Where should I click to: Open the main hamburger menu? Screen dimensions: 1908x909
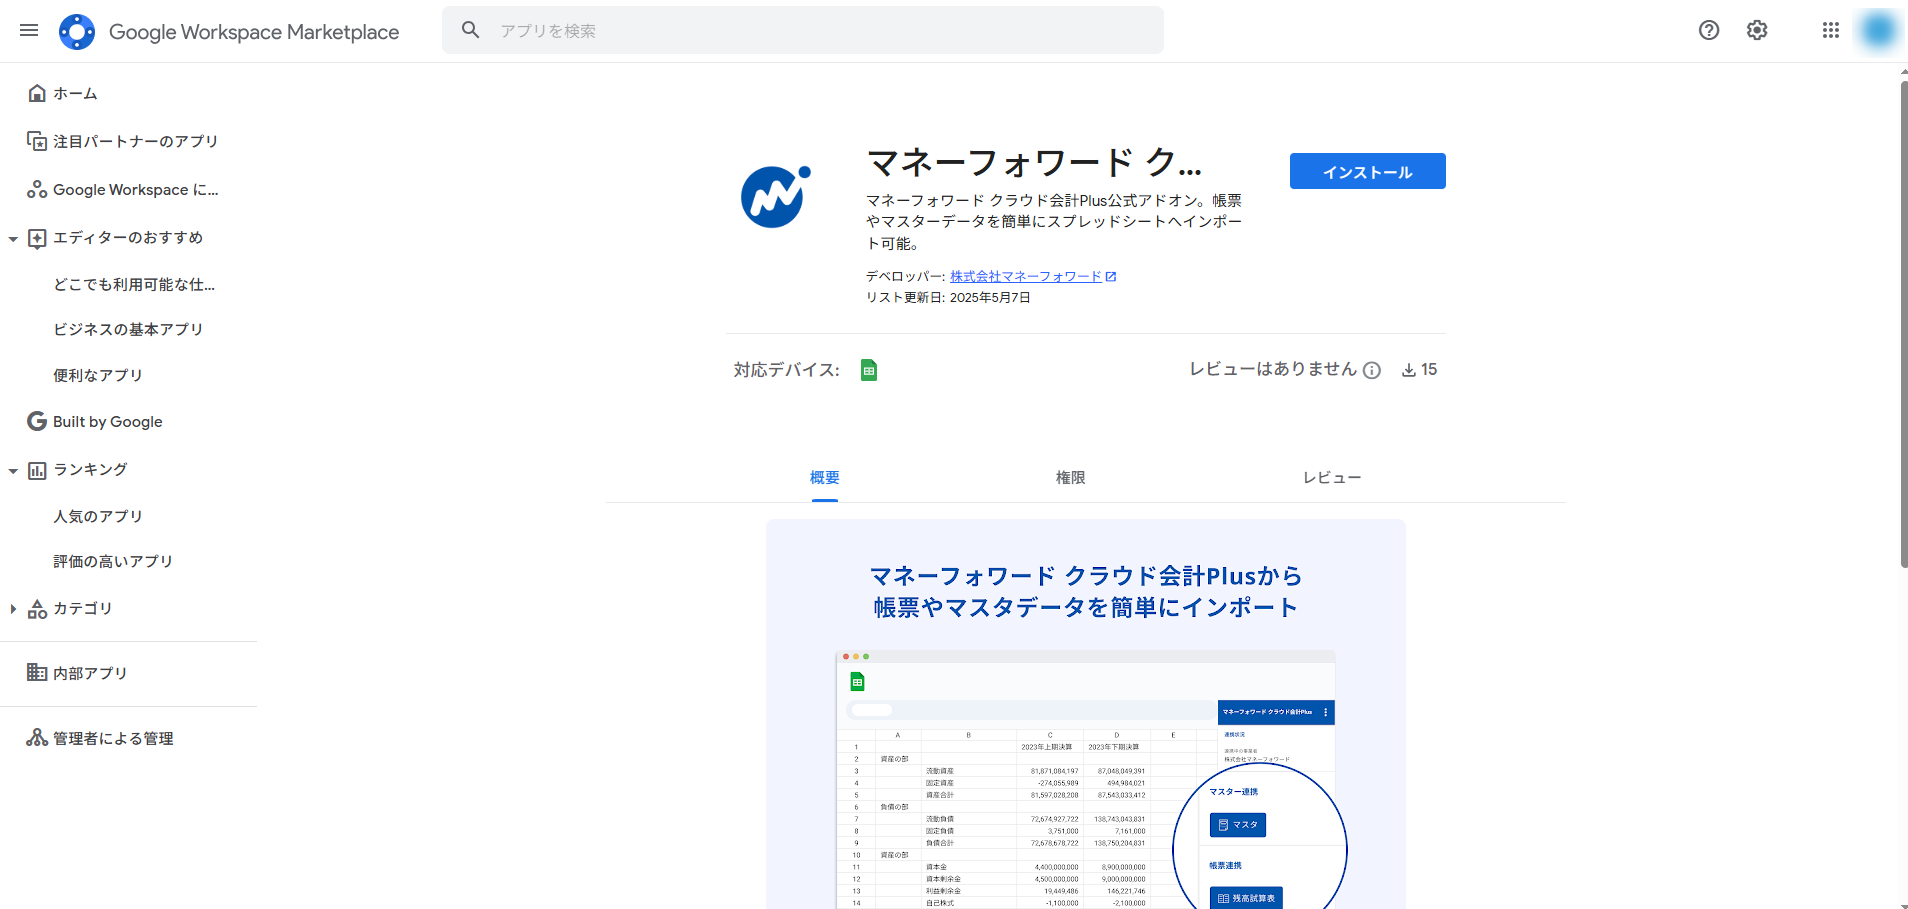point(29,30)
